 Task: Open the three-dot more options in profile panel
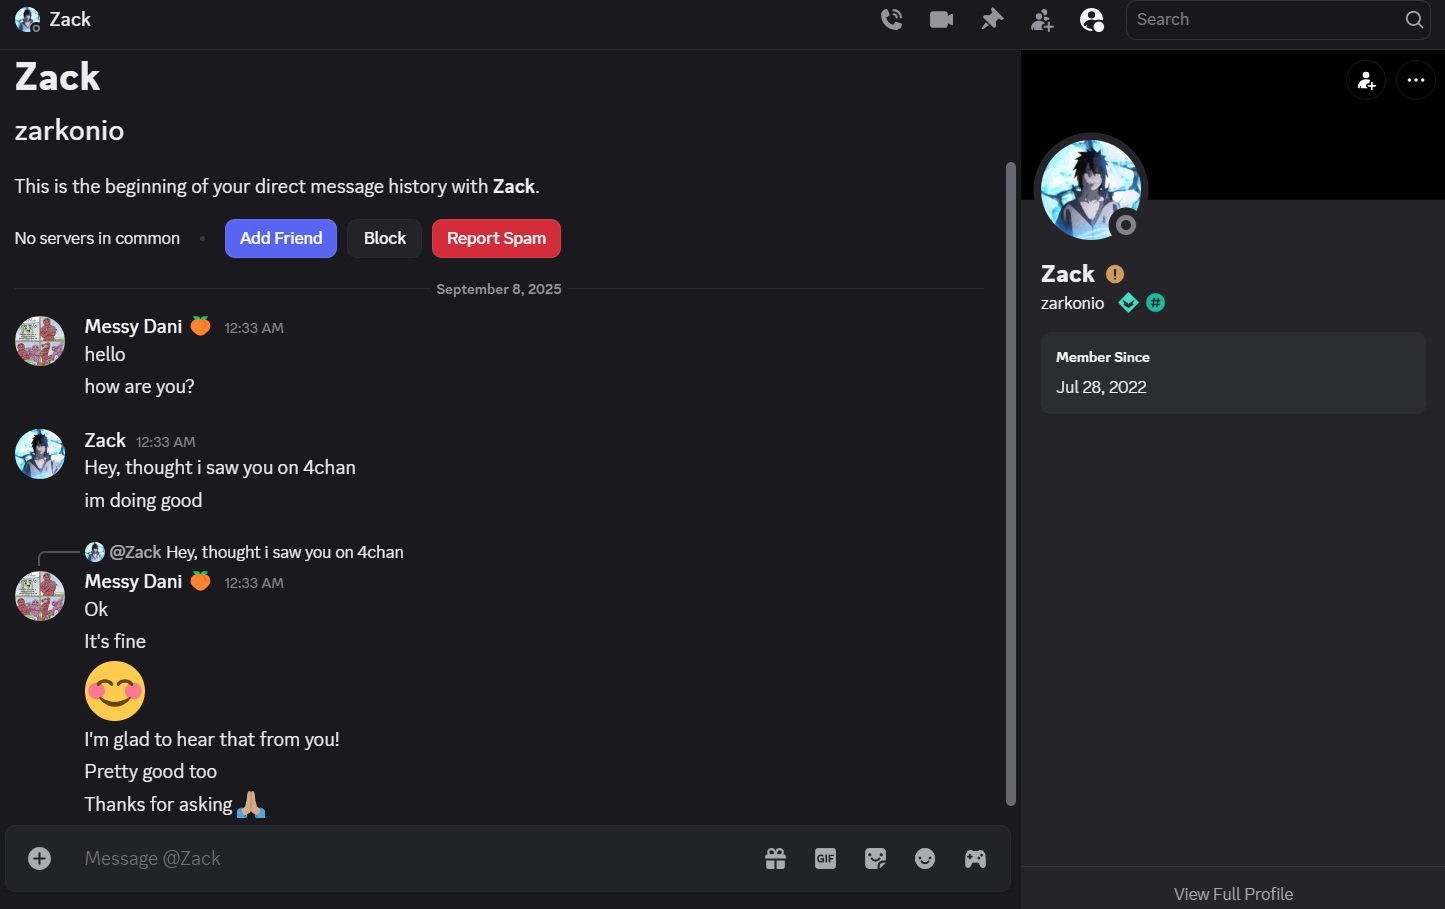[x=1416, y=80]
